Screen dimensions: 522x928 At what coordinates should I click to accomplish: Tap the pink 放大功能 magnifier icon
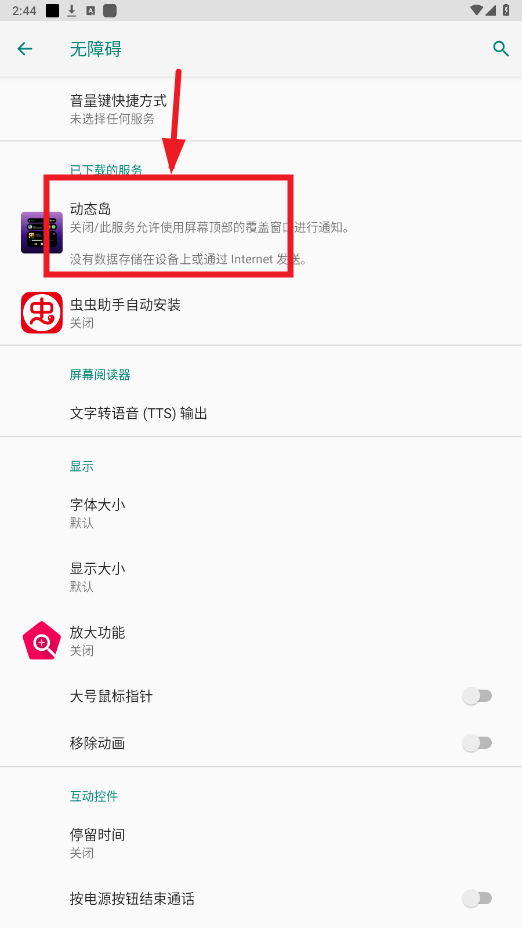coord(41,640)
